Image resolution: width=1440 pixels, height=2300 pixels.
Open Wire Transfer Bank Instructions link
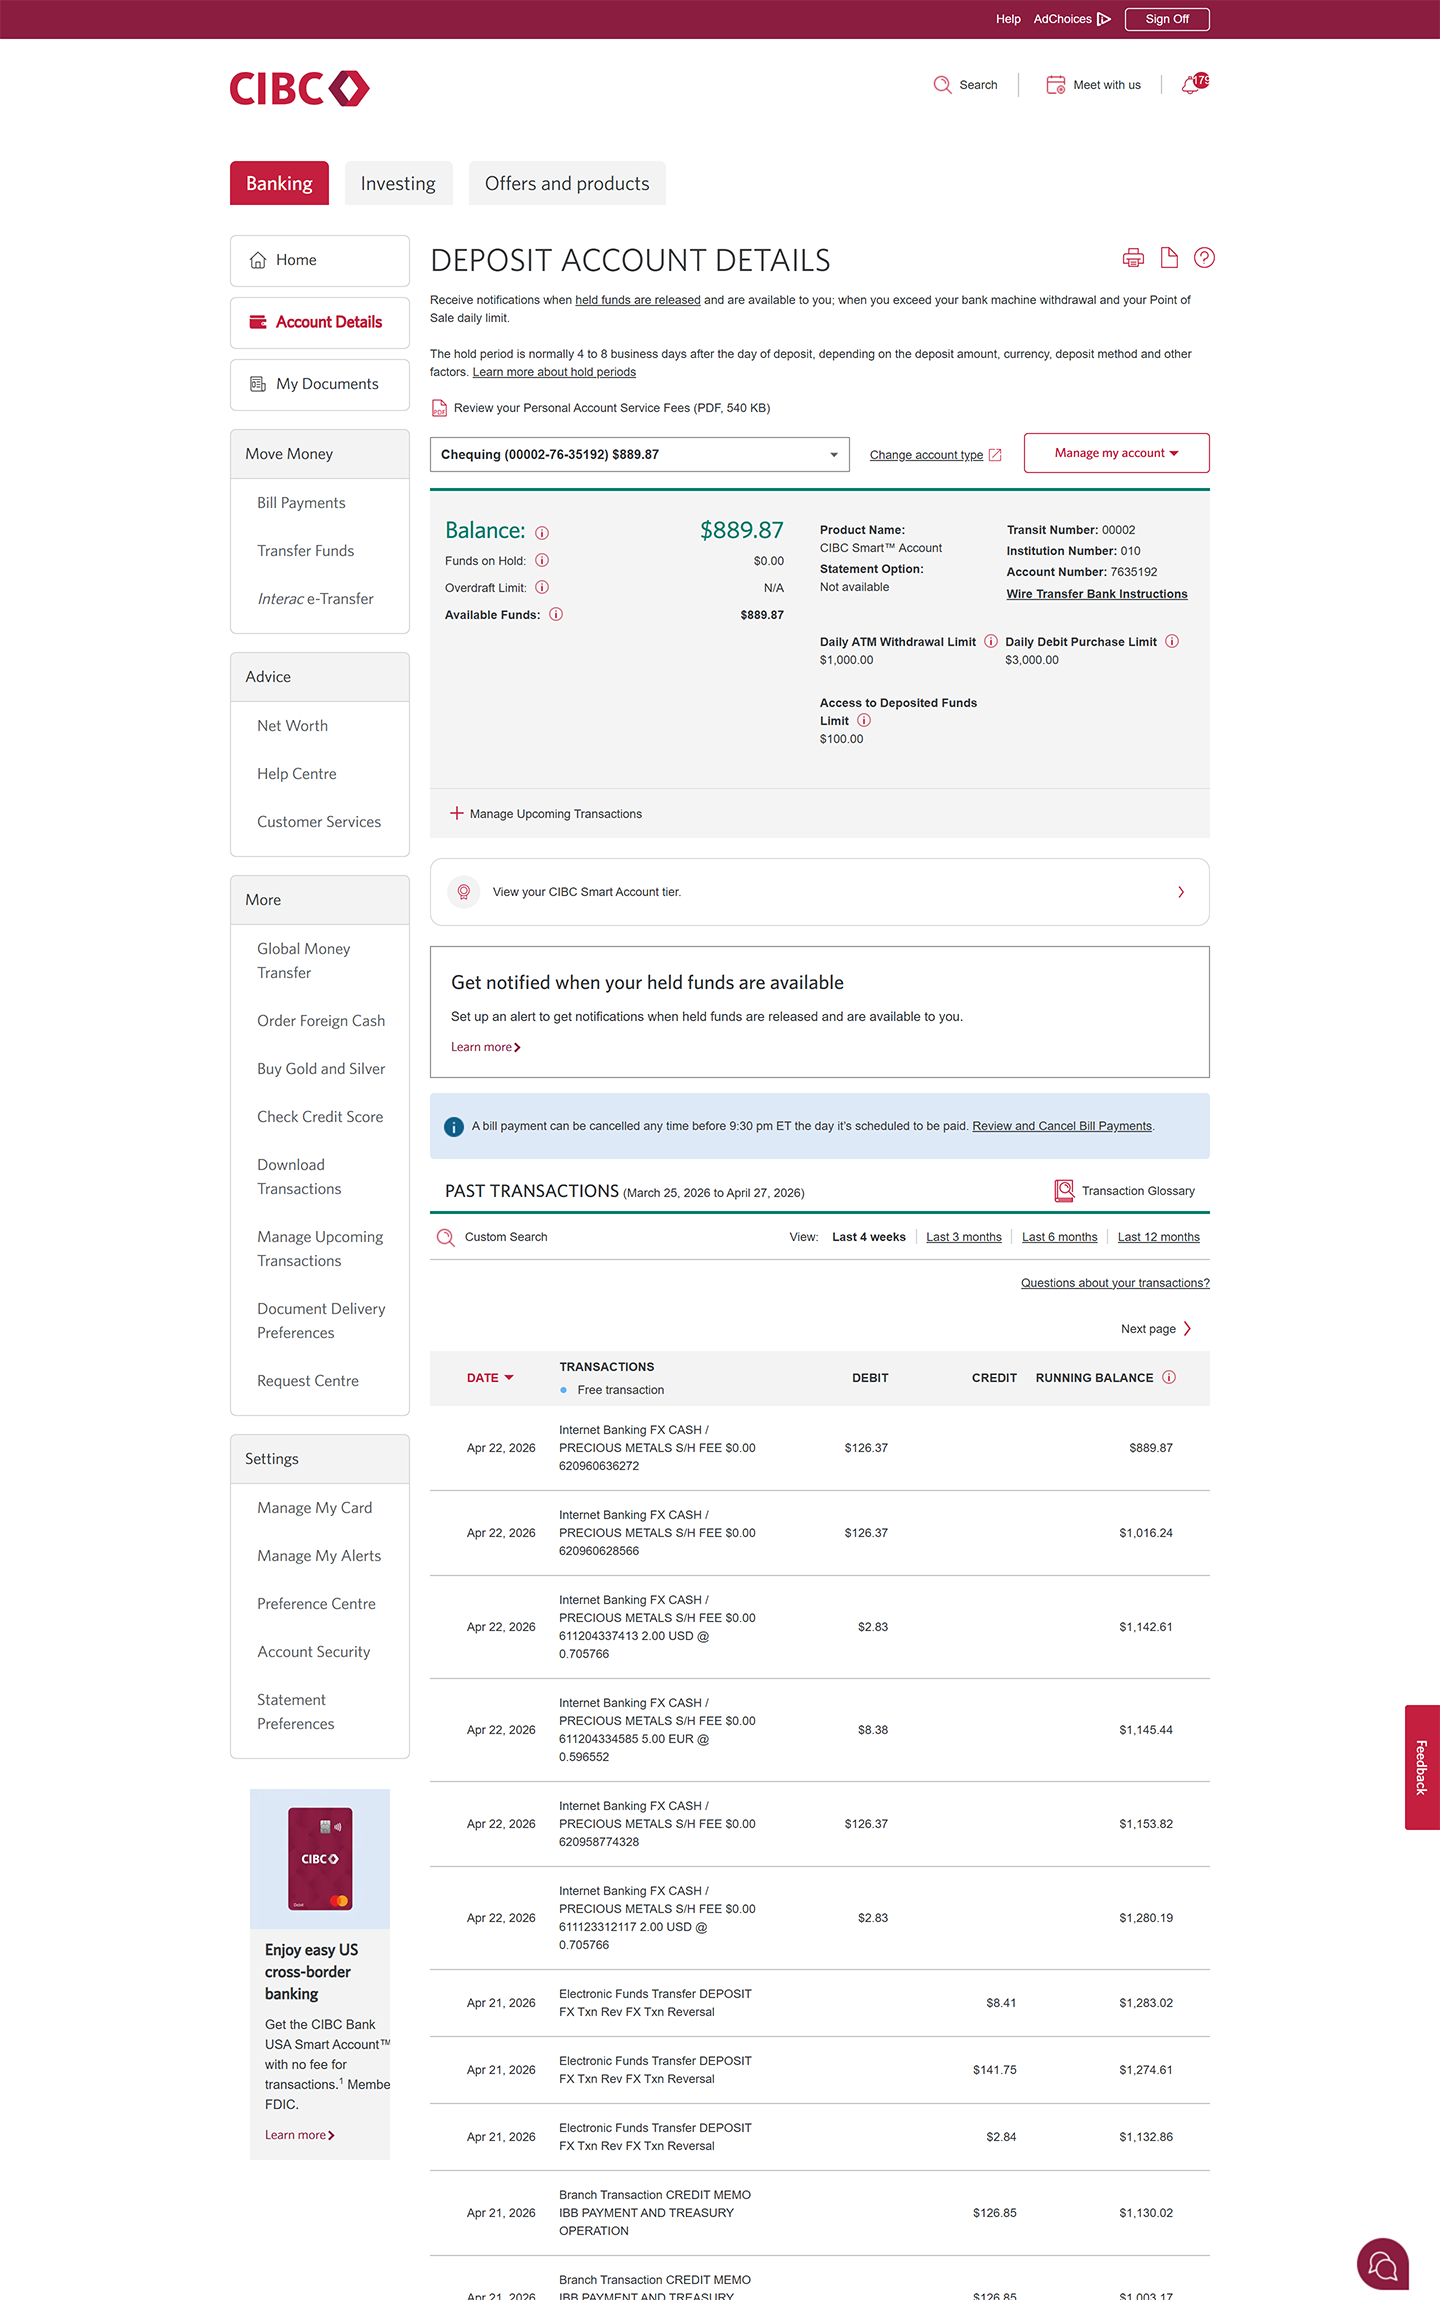pos(1097,594)
